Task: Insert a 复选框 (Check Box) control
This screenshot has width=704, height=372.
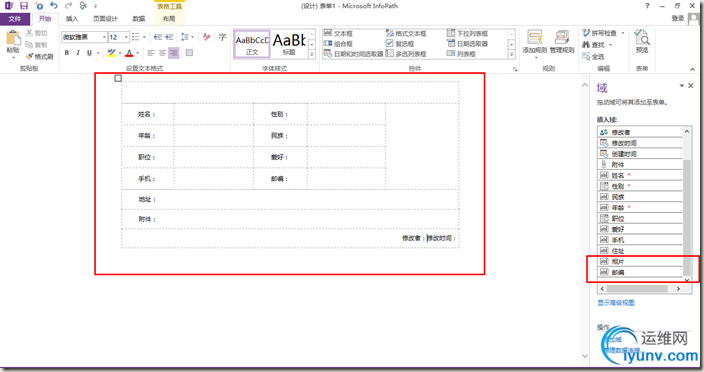Action: tap(400, 44)
